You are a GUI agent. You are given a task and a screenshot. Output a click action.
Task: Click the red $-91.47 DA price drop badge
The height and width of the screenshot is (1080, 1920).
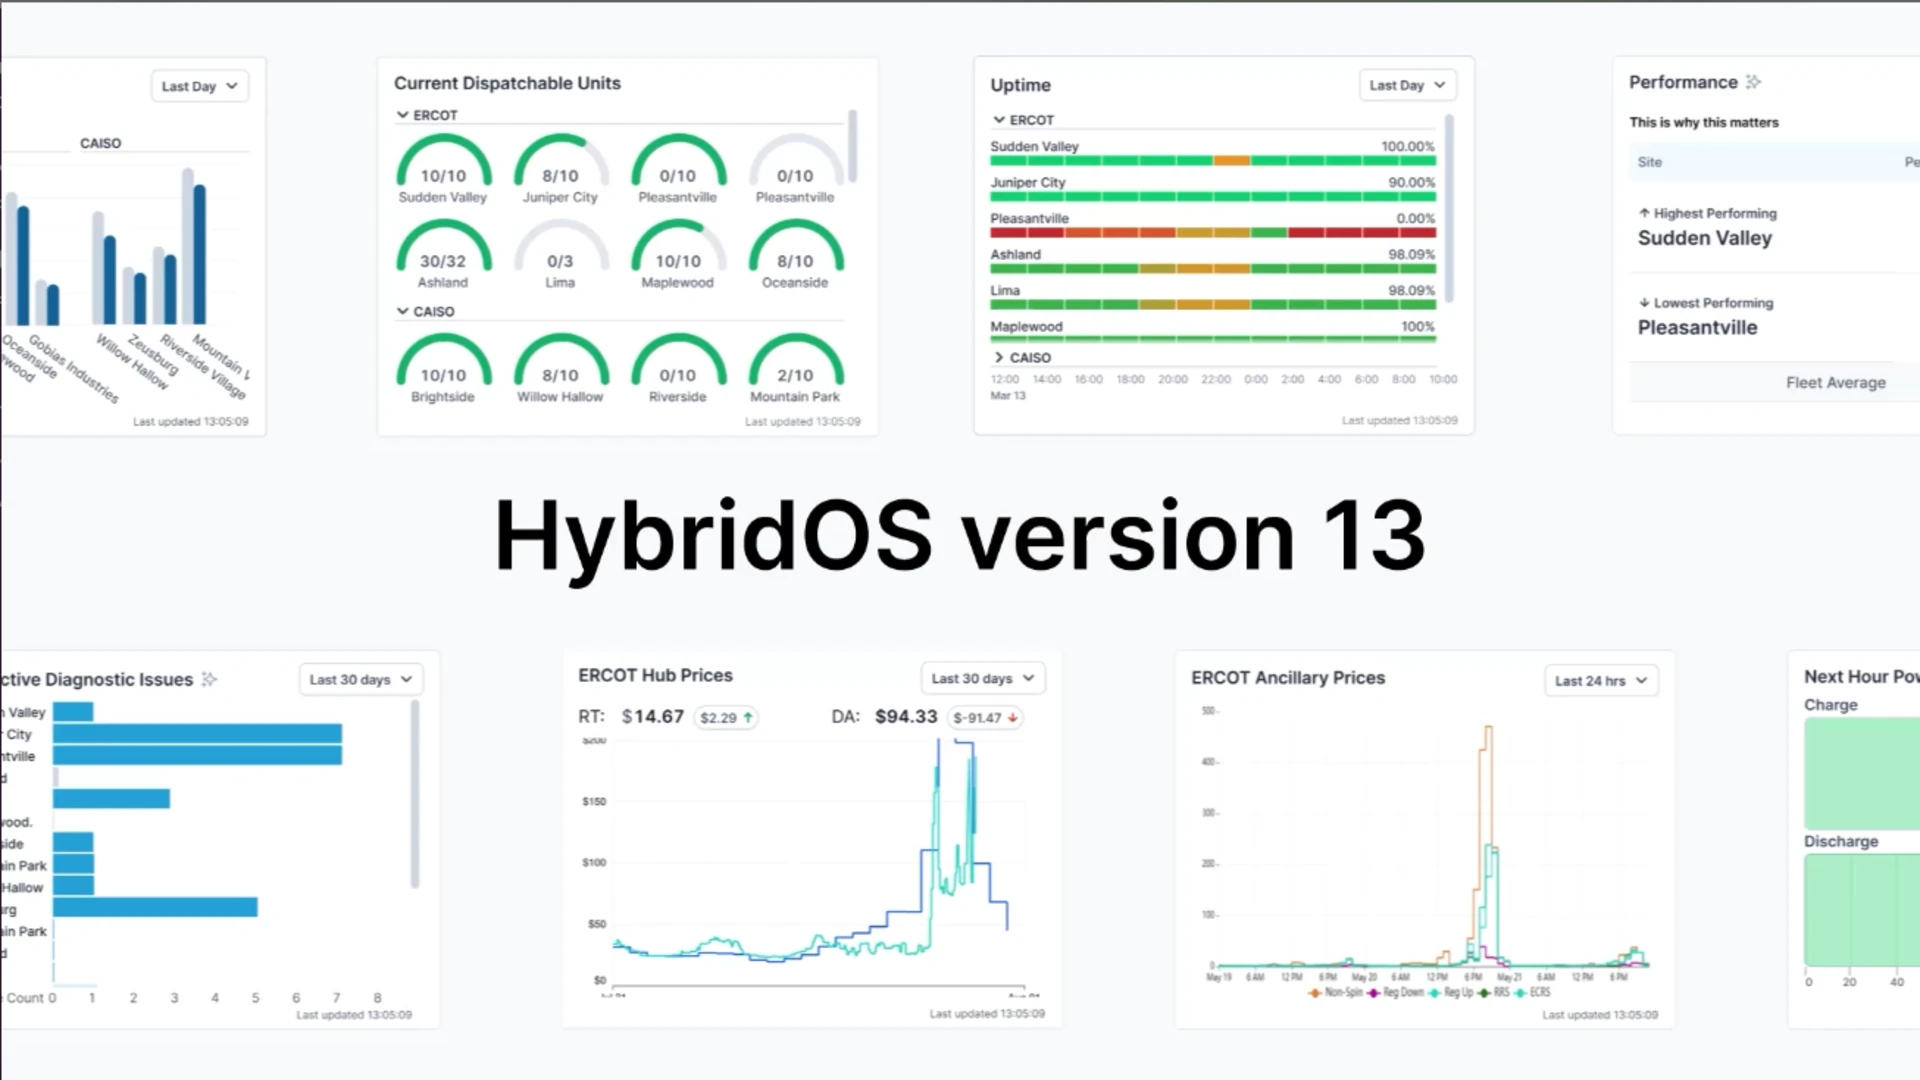click(984, 717)
